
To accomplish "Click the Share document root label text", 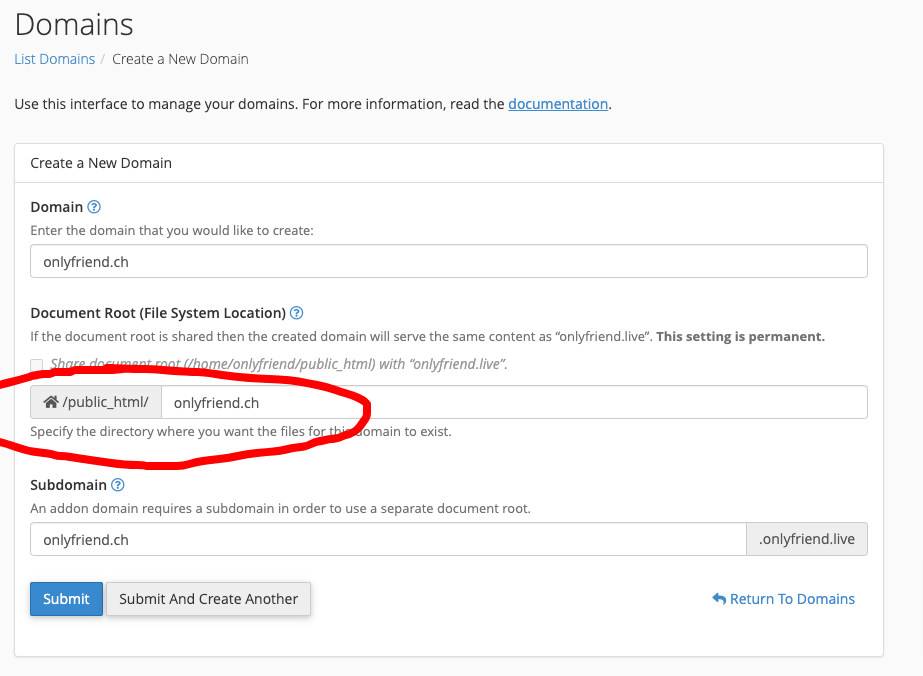I will point(278,364).
